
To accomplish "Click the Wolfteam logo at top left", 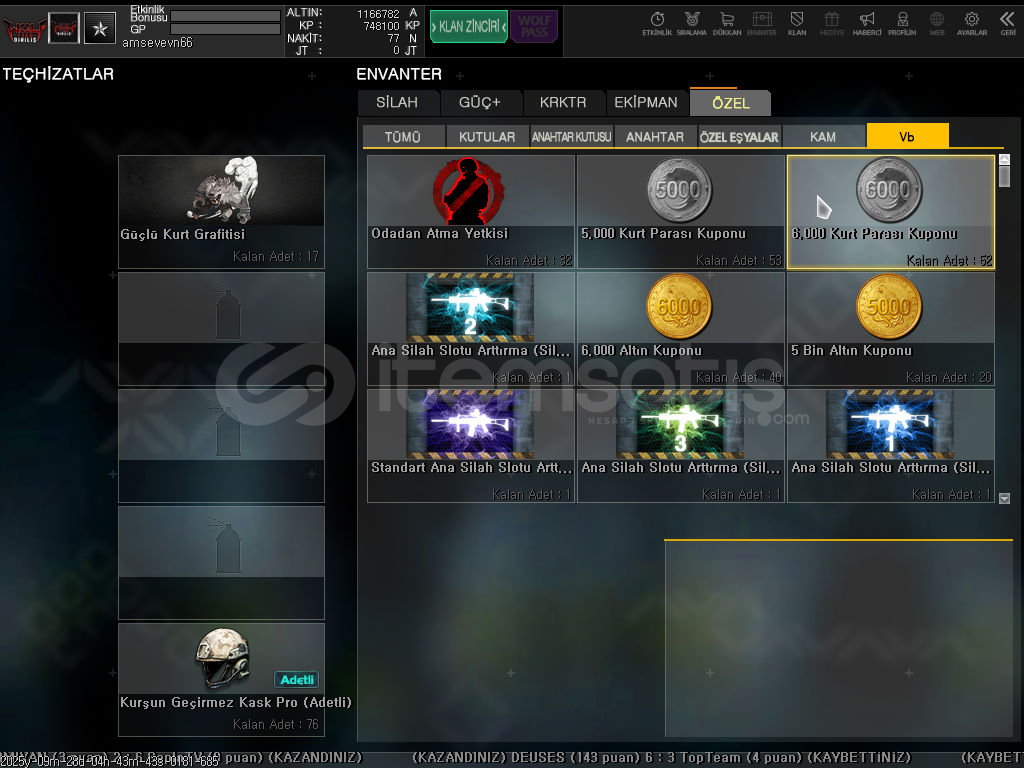I will click(24, 29).
